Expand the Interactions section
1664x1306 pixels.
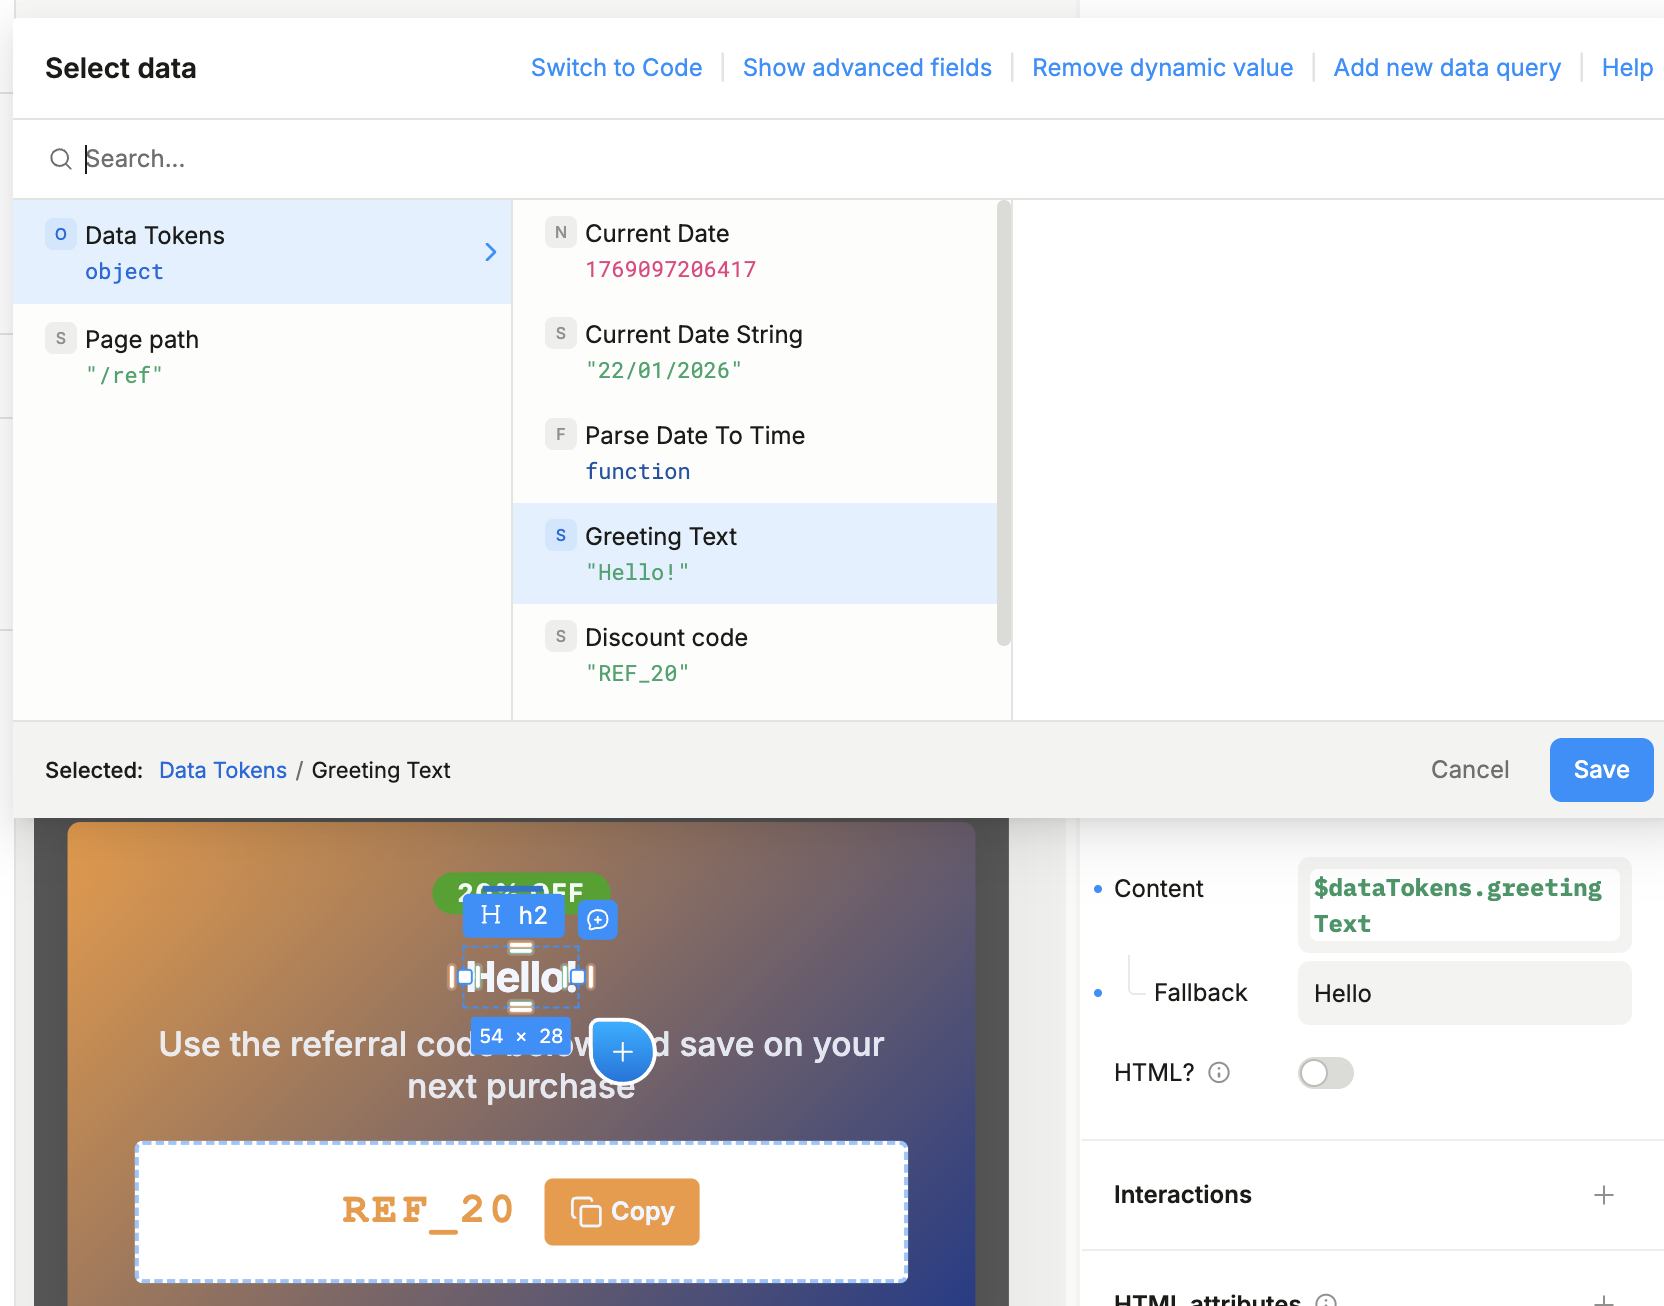coord(1603,1195)
